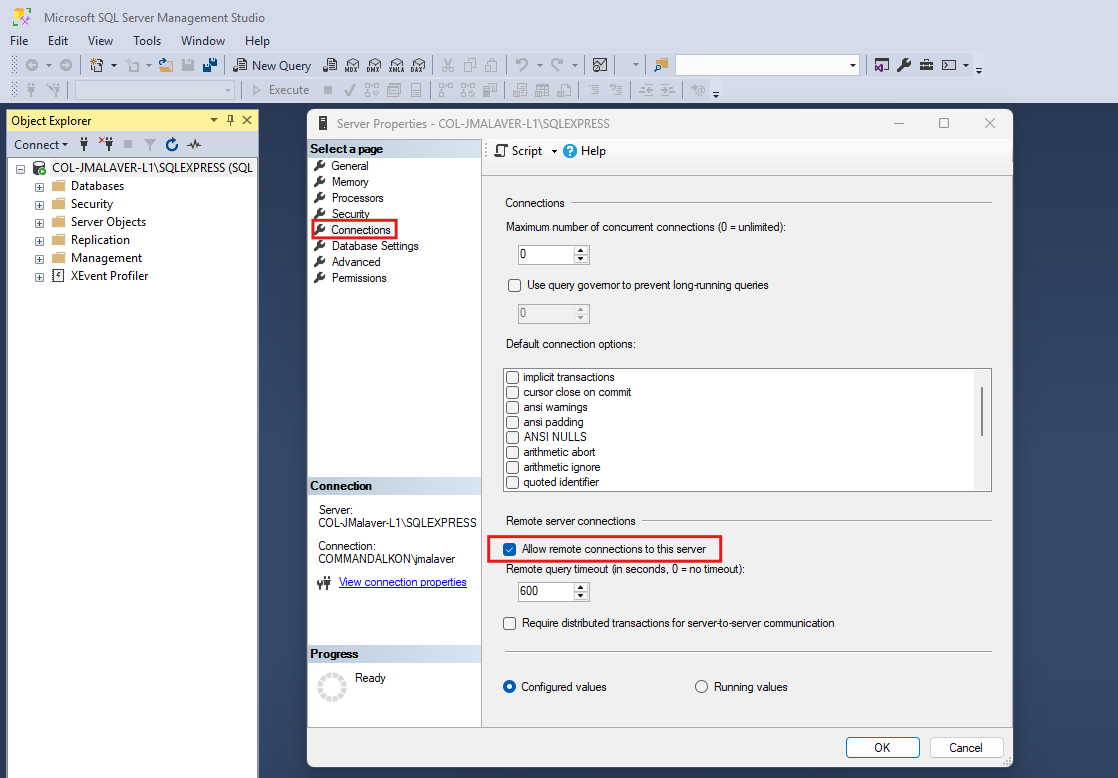Viewport: 1118px width, 778px height.
Task: Open the search combo box dropdown in toolbar
Action: click(x=853, y=66)
